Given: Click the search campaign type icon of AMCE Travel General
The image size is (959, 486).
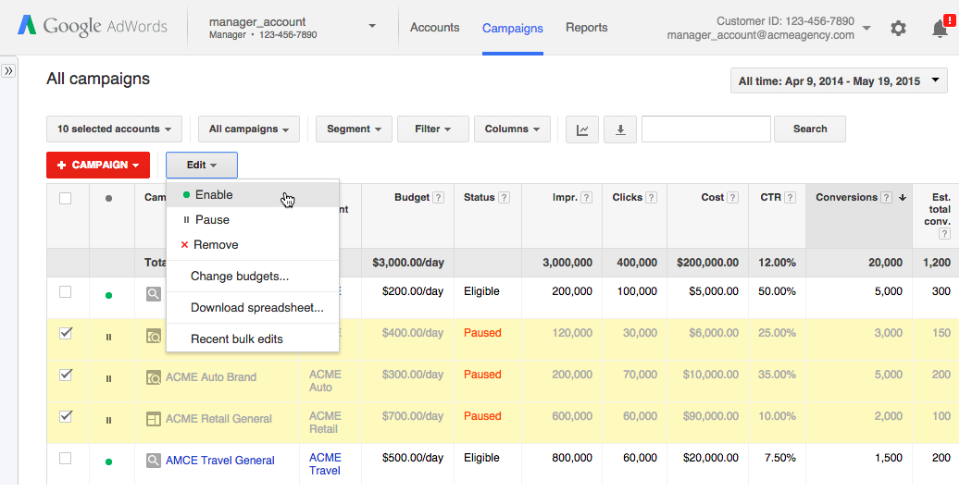Looking at the screenshot, I should [153, 460].
